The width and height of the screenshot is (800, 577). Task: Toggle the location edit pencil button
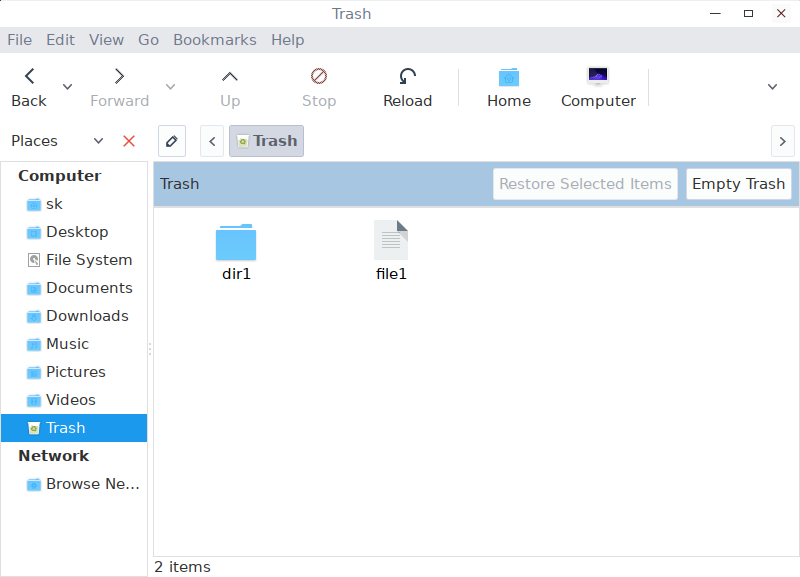[x=172, y=141]
